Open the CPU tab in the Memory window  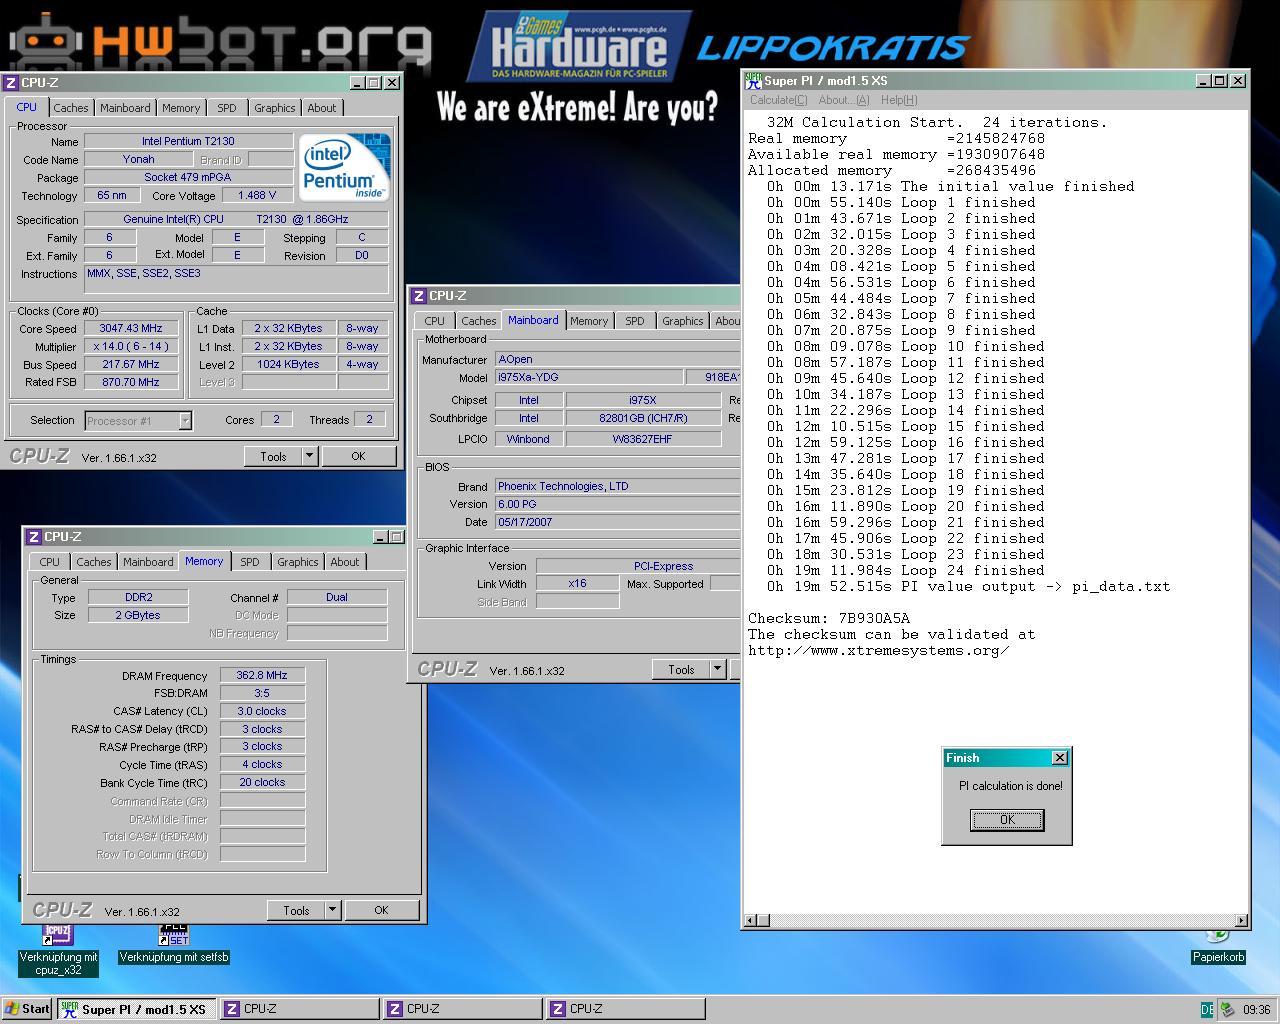tap(50, 562)
